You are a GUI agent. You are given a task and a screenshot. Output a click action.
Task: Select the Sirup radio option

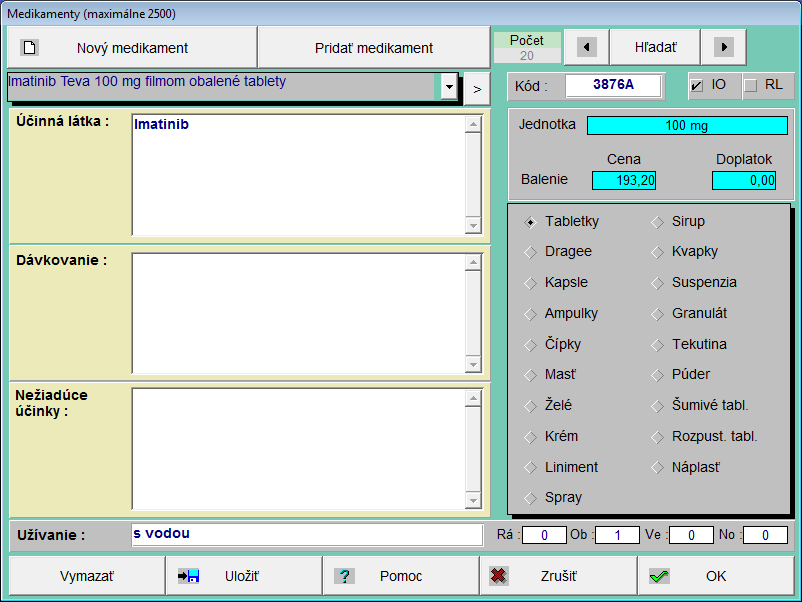657,222
